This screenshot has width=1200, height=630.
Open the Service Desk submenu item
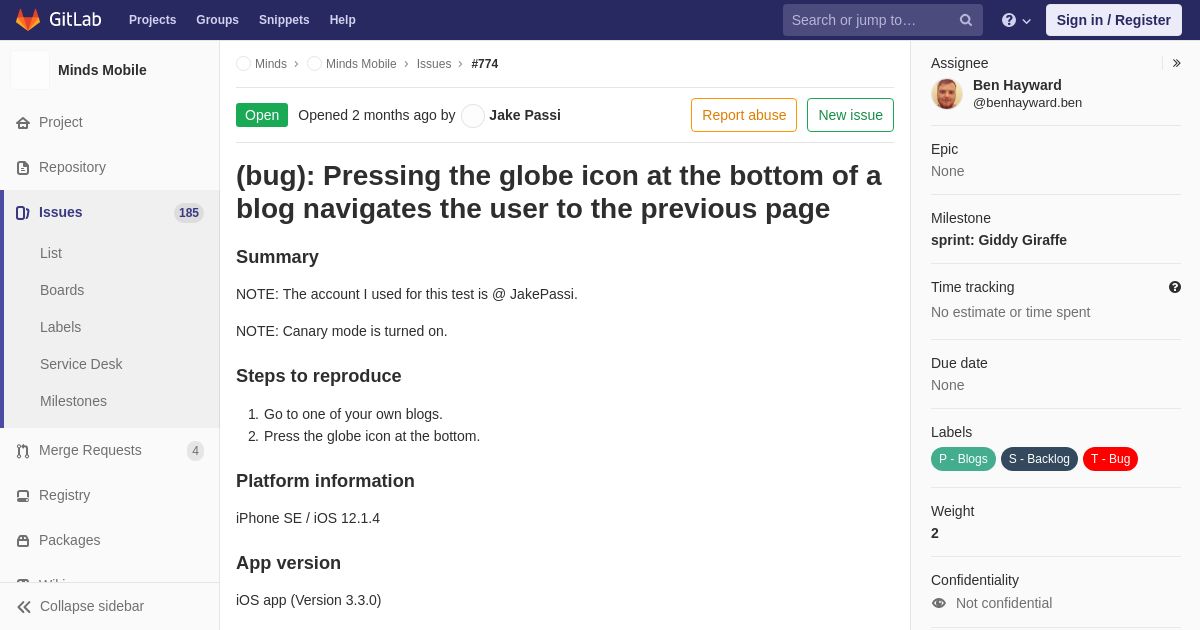coord(81,364)
